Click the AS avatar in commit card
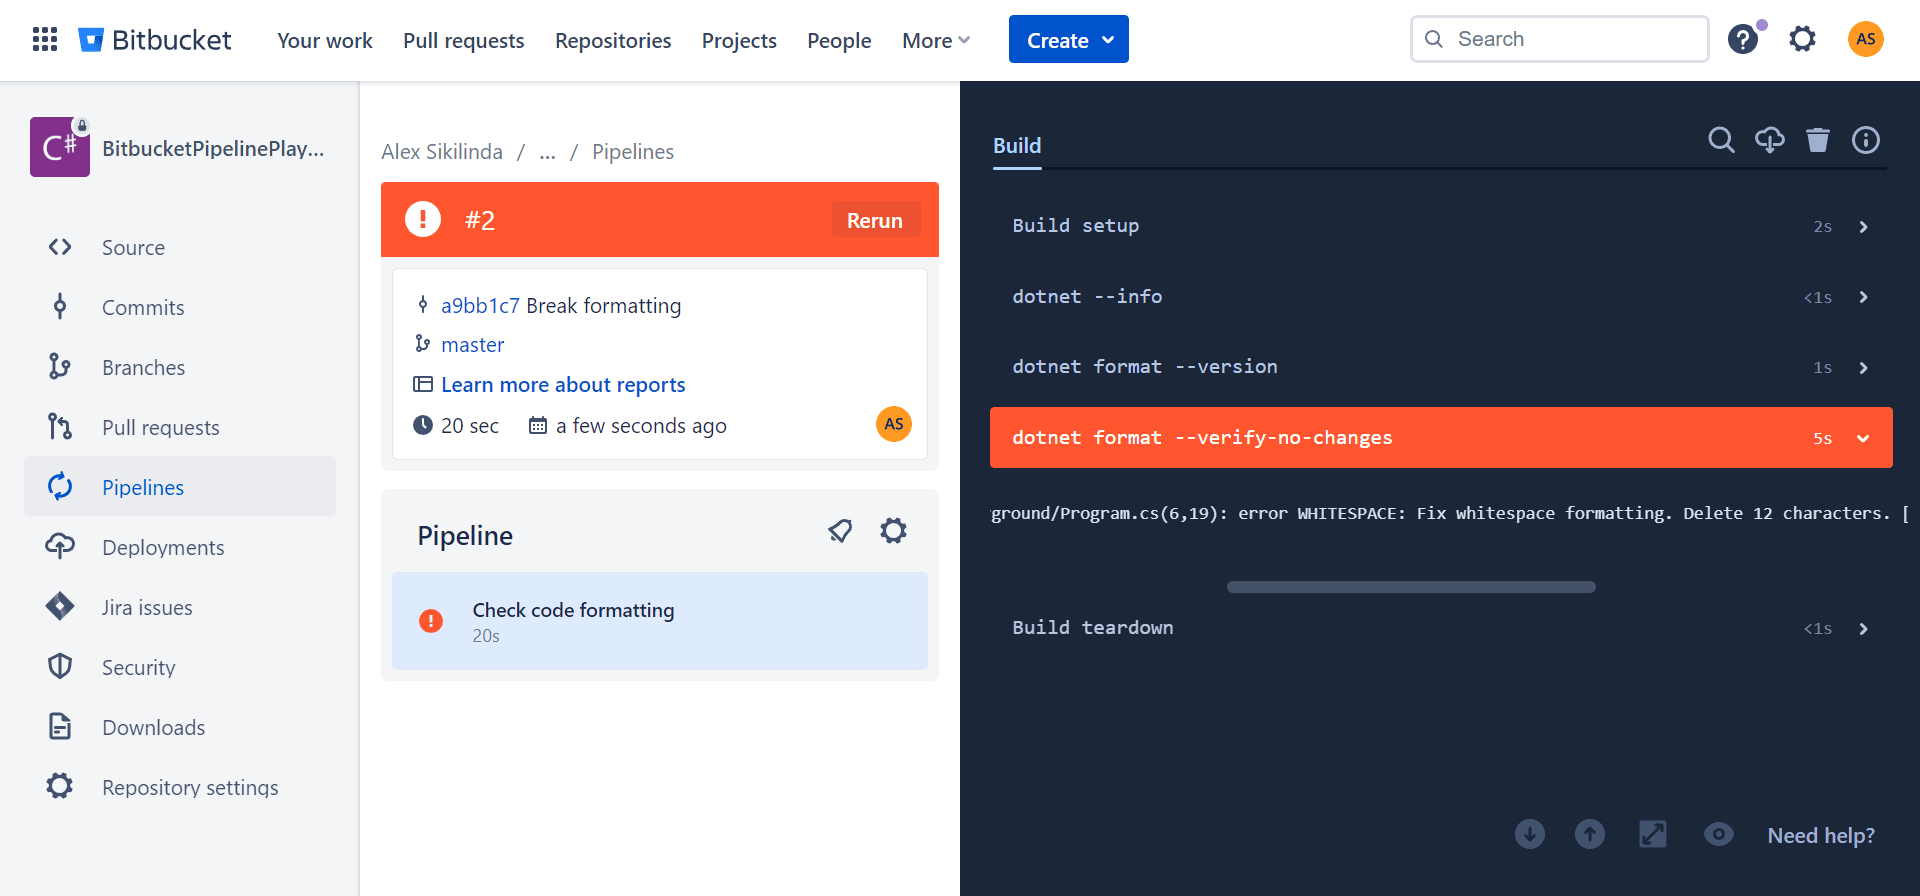 point(894,424)
